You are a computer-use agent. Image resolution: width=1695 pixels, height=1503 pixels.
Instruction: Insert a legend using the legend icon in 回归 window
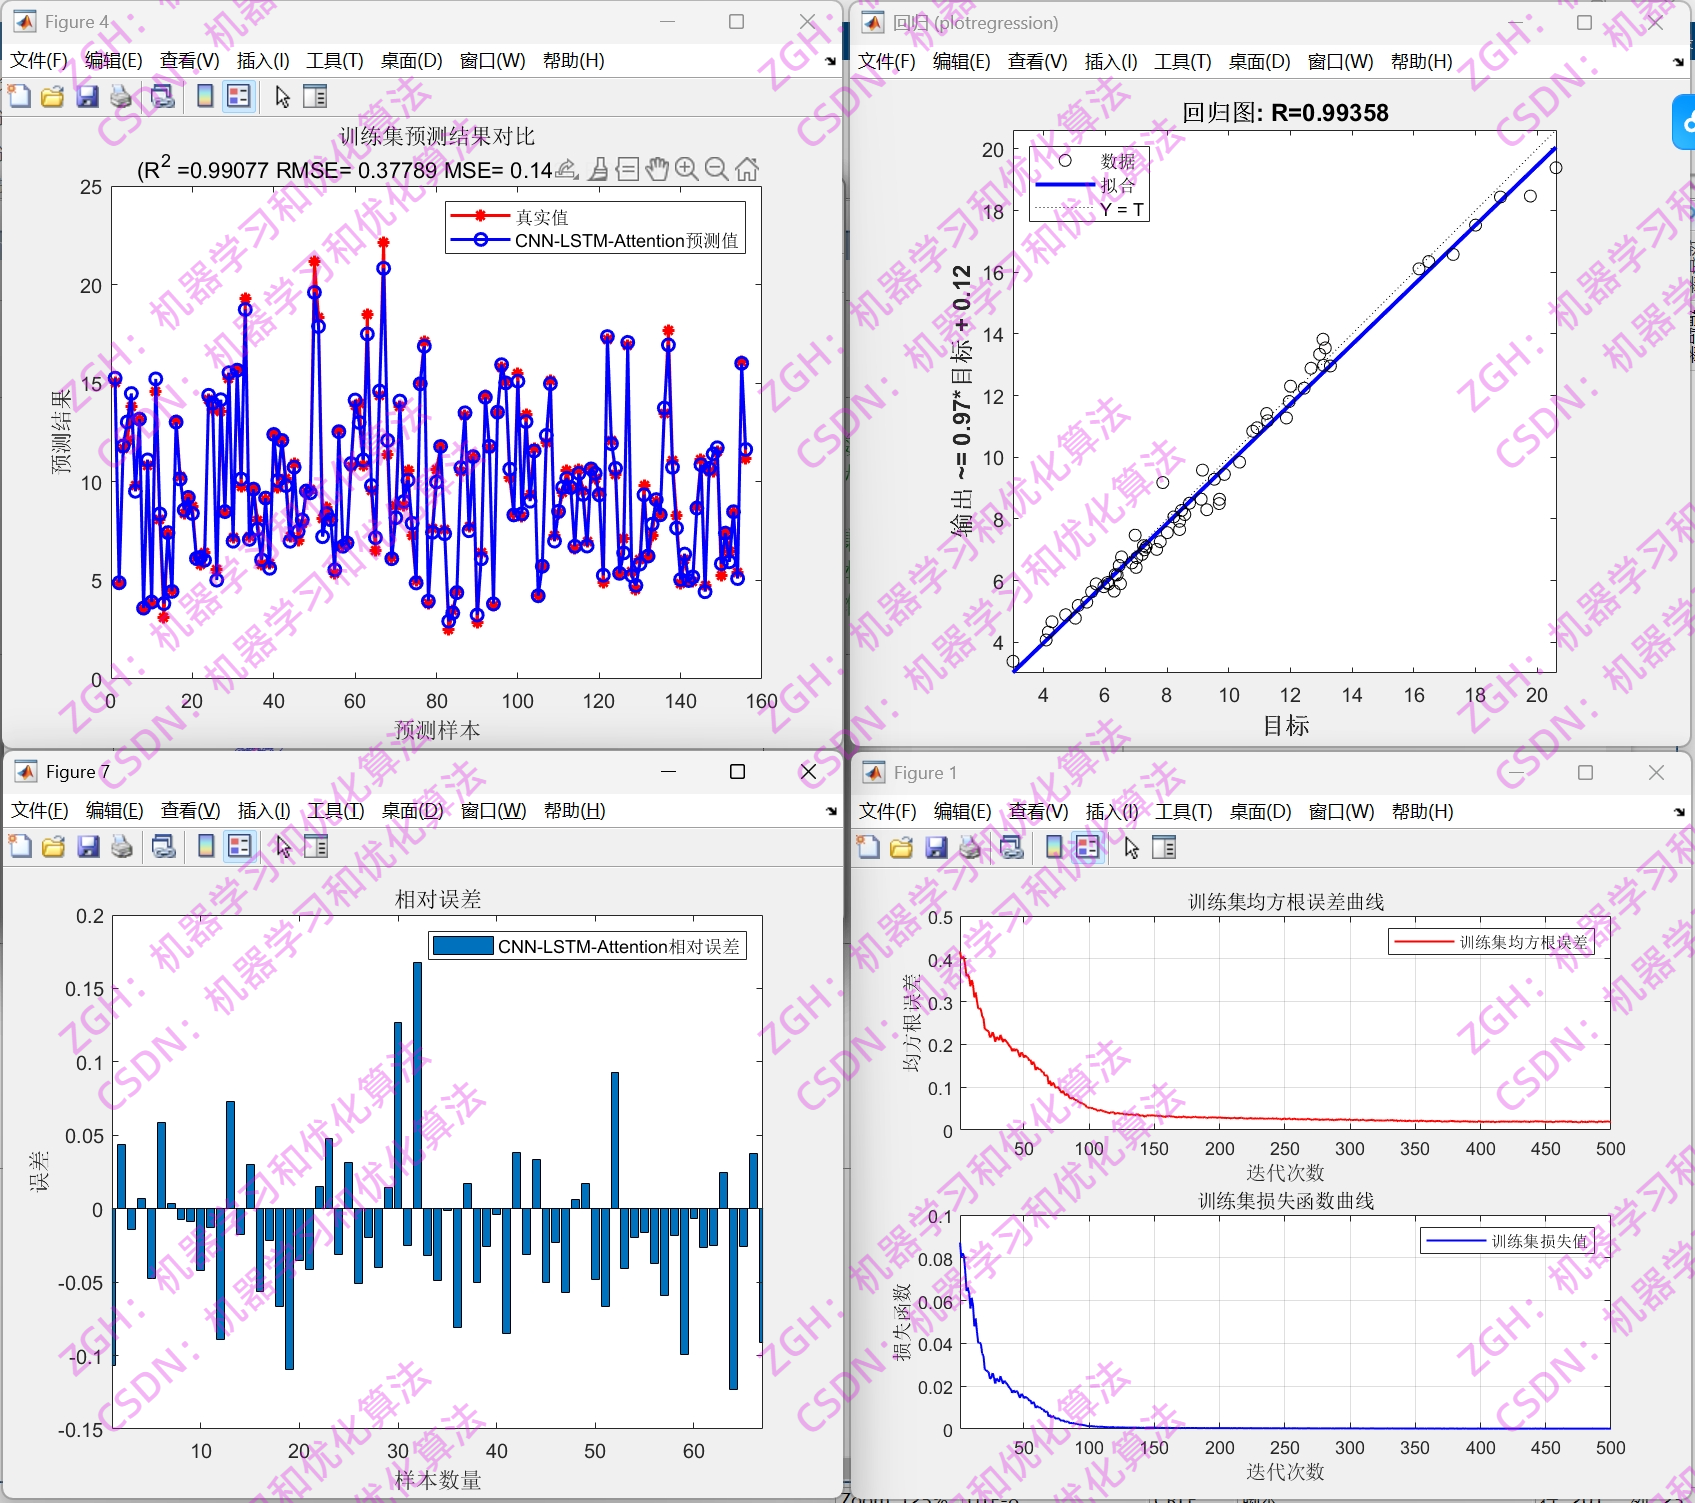1111,61
